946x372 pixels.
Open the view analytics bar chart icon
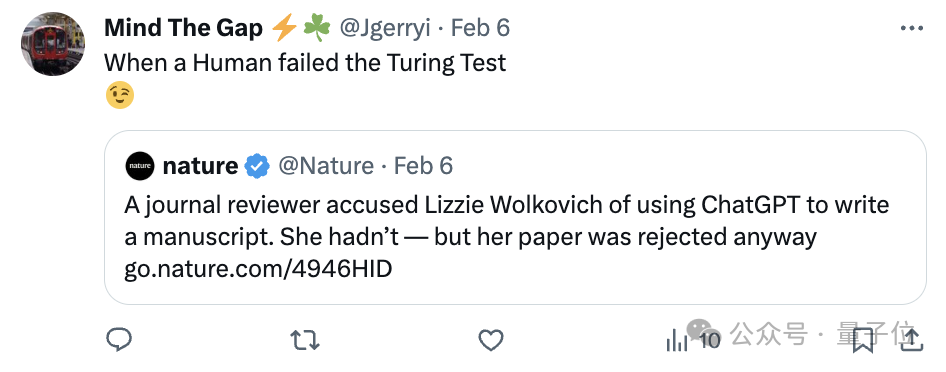(676, 341)
